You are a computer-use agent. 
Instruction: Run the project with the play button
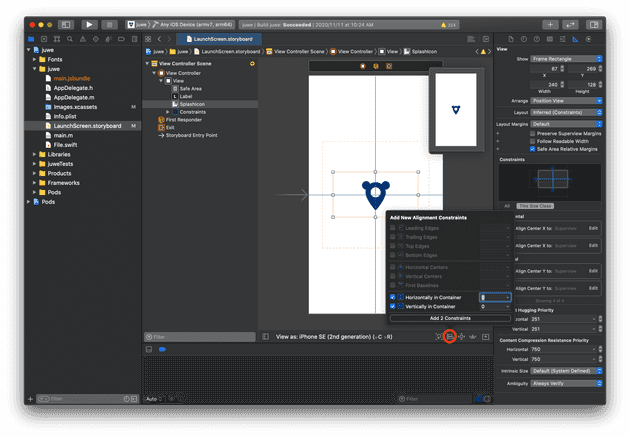pos(89,25)
